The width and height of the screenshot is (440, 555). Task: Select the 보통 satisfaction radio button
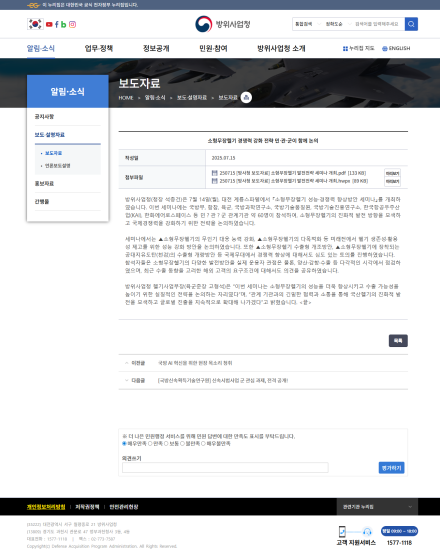(166, 444)
